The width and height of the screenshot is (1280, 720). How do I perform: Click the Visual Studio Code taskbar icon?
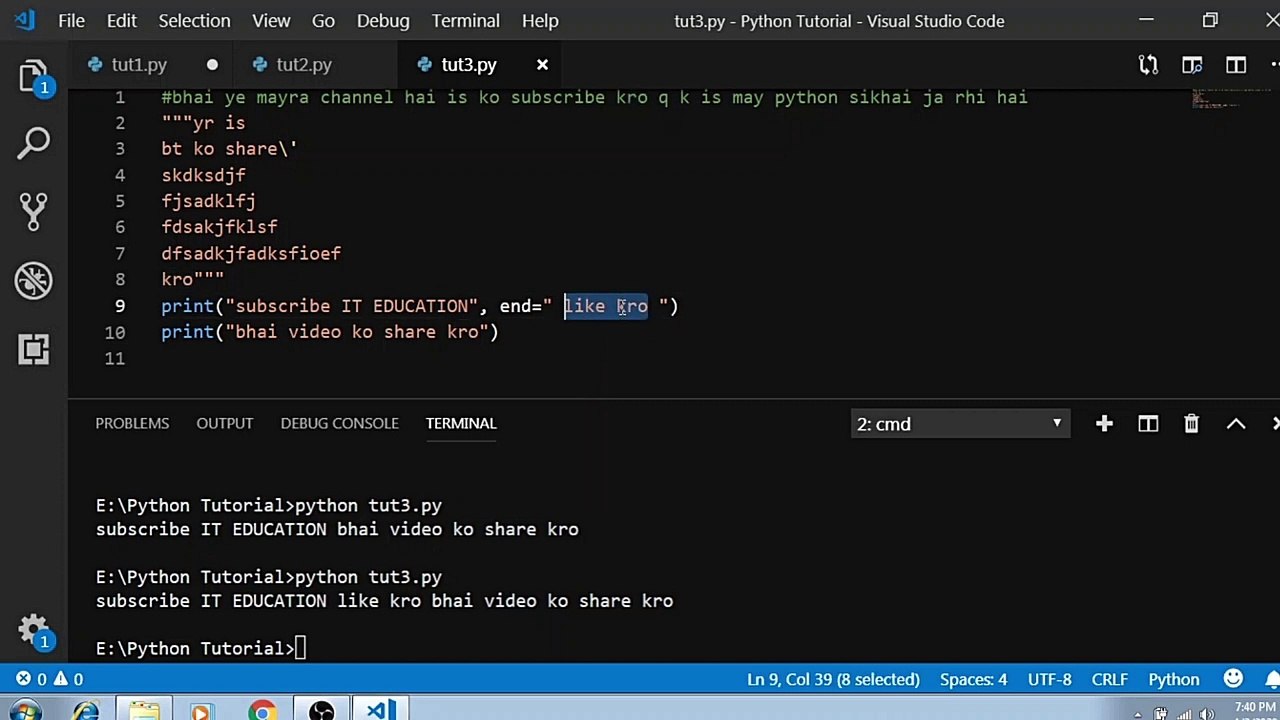point(379,711)
